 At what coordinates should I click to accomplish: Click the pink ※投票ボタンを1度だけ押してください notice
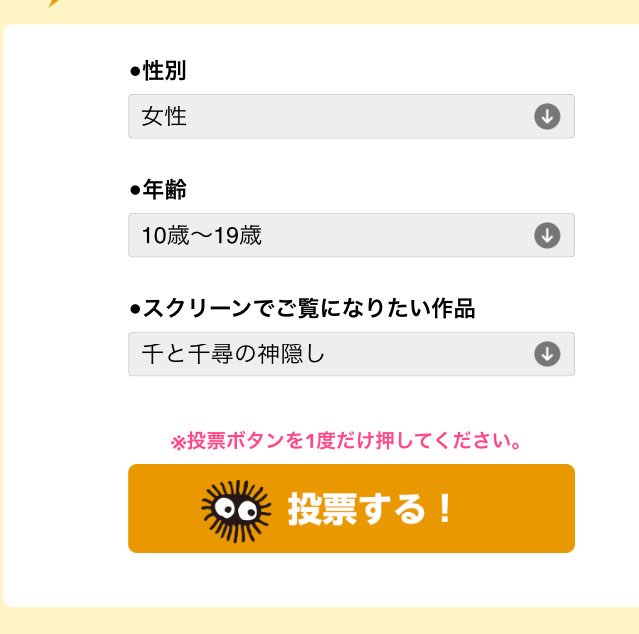(348, 441)
